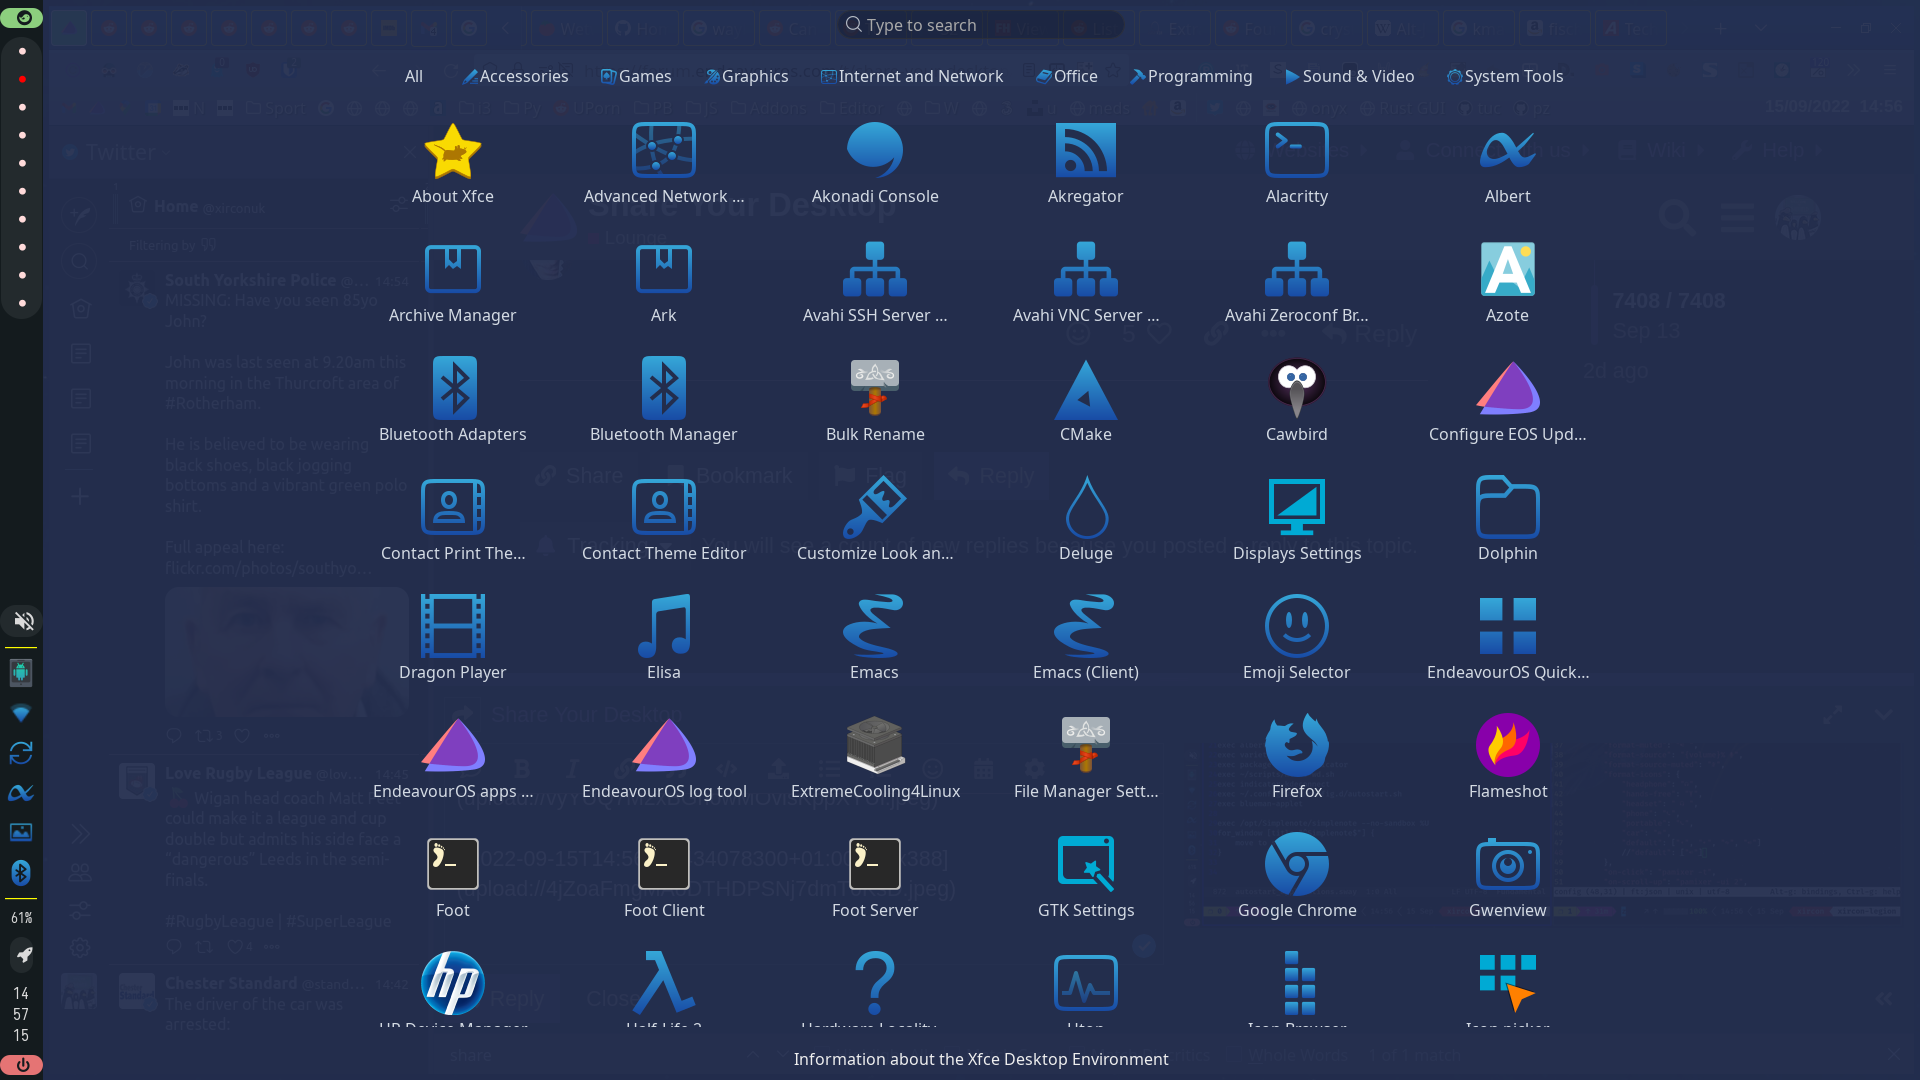Filter by System Tools category
1920x1080 pixels.
[1505, 76]
